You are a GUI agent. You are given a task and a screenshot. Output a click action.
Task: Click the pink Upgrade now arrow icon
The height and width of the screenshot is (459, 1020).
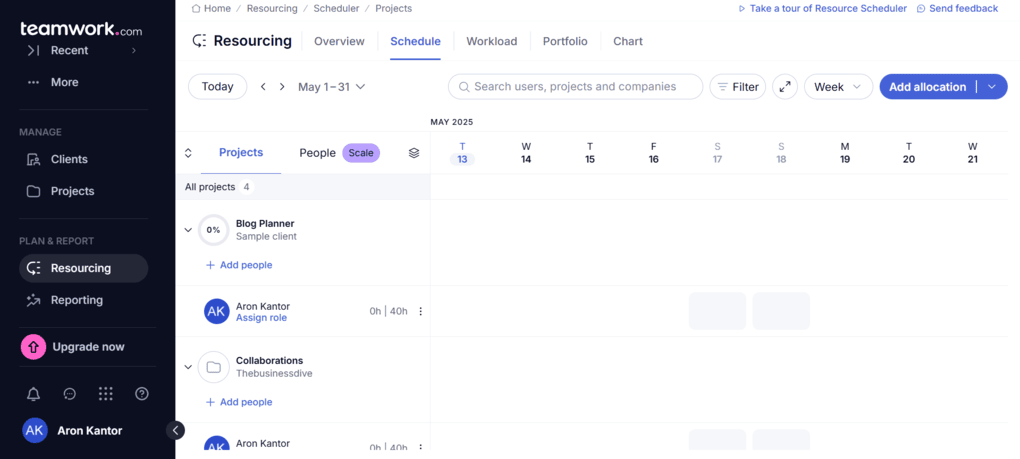(33, 347)
